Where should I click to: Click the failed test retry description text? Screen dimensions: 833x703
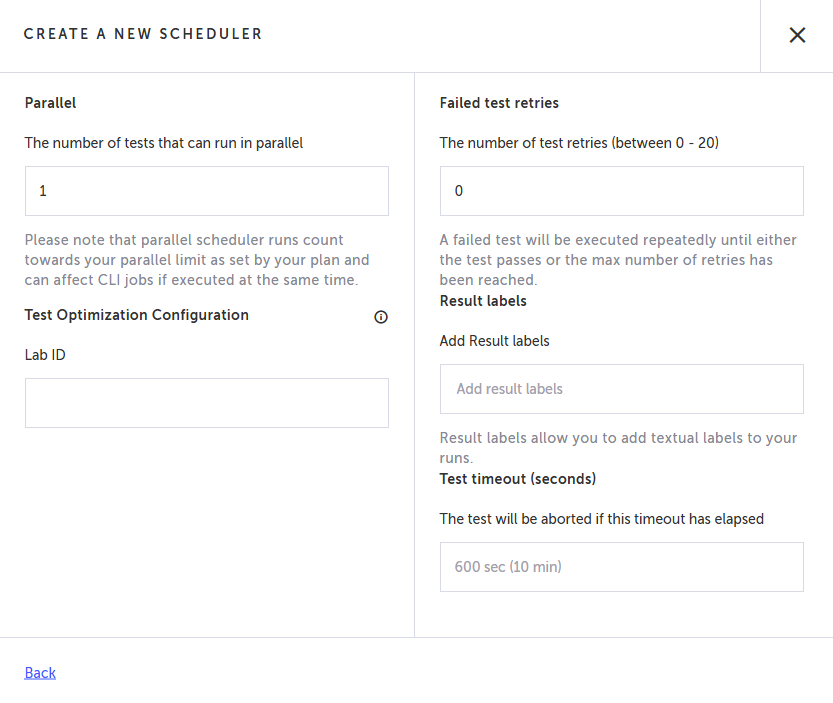pos(617,260)
